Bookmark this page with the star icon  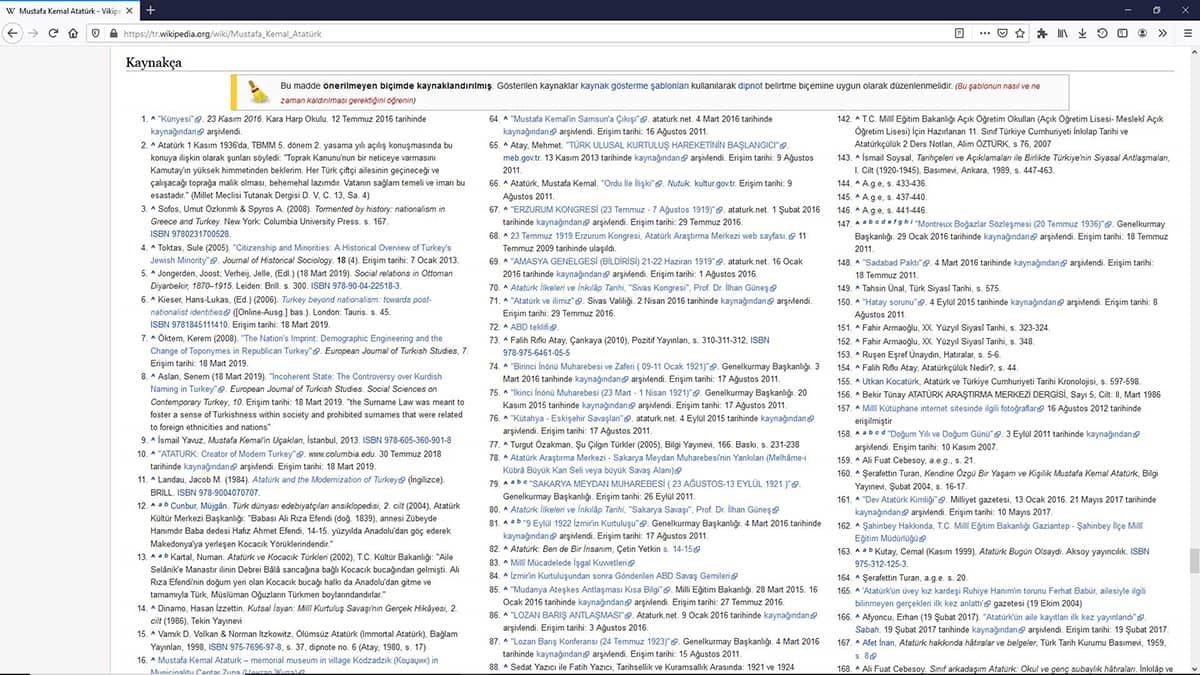tap(1020, 33)
